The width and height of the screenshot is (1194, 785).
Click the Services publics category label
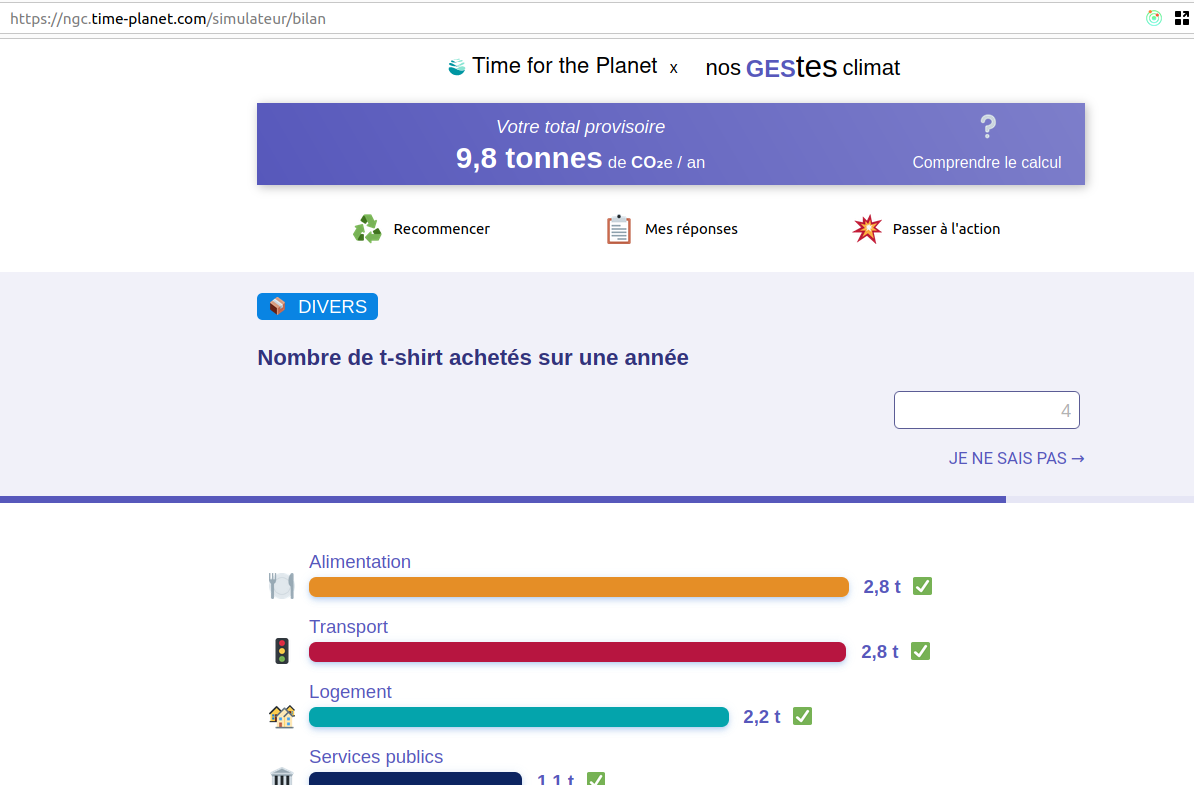(x=376, y=757)
